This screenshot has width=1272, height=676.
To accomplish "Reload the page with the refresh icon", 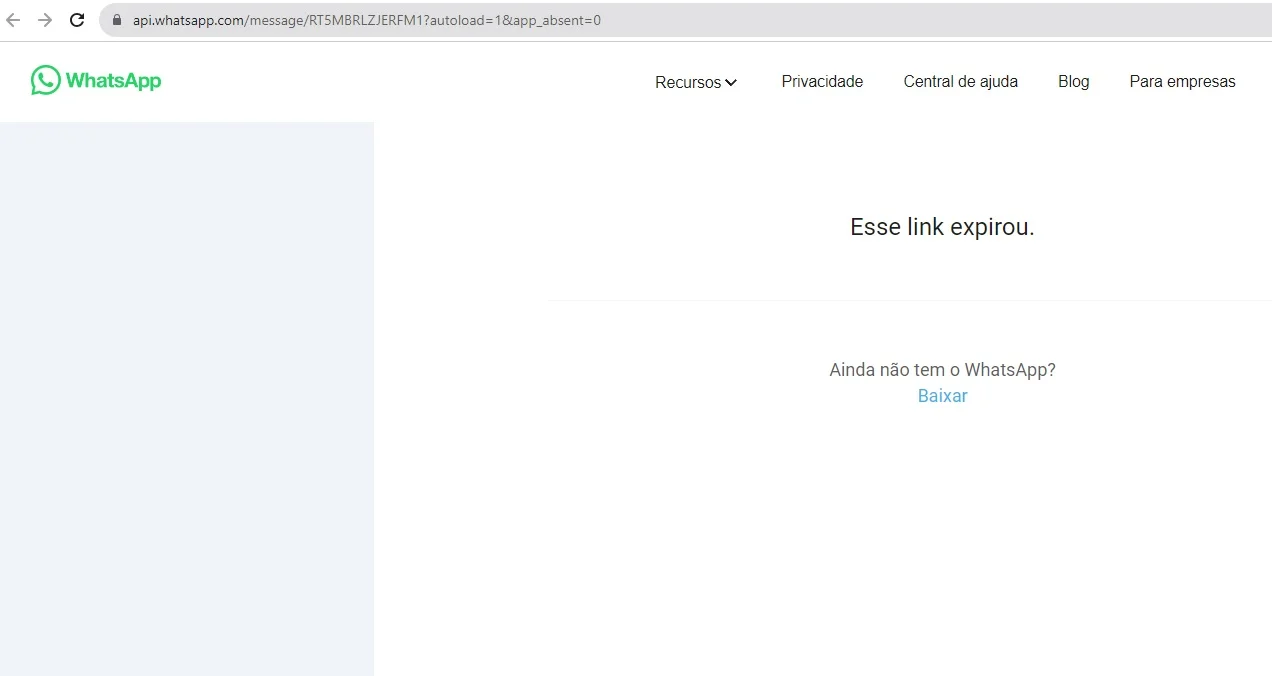I will coord(77,20).
